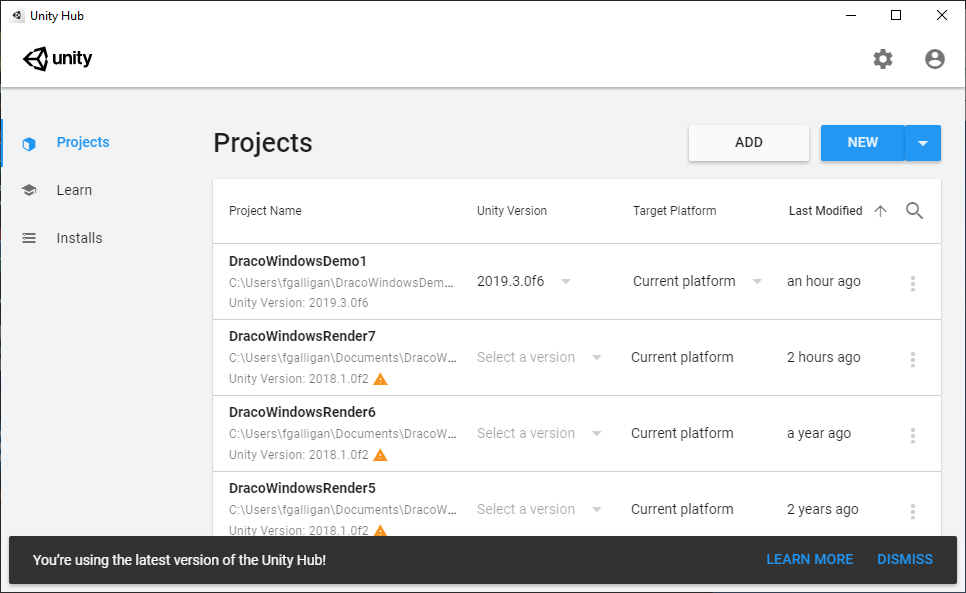Open the settings gear icon
The image size is (966, 593).
point(883,59)
